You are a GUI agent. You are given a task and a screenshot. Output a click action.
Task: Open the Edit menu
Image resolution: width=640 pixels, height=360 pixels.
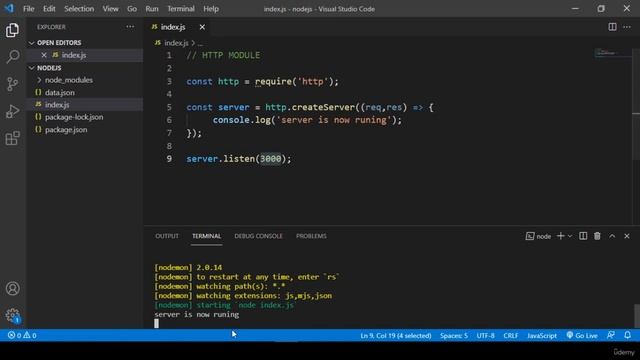coord(49,9)
